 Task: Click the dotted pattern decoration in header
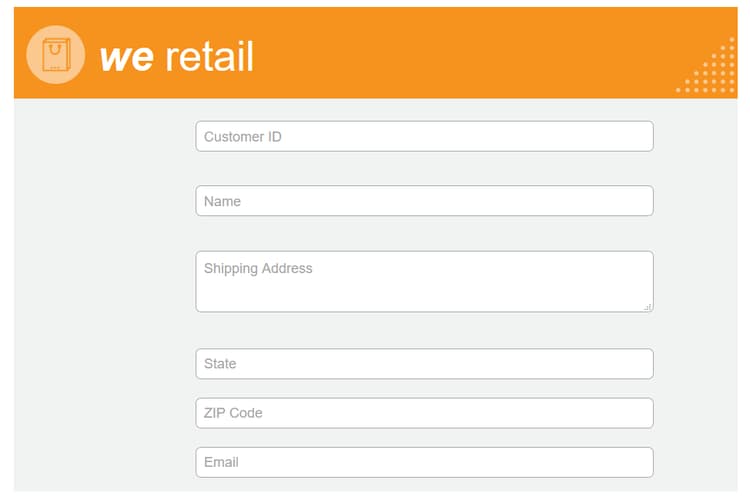[x=706, y=65]
